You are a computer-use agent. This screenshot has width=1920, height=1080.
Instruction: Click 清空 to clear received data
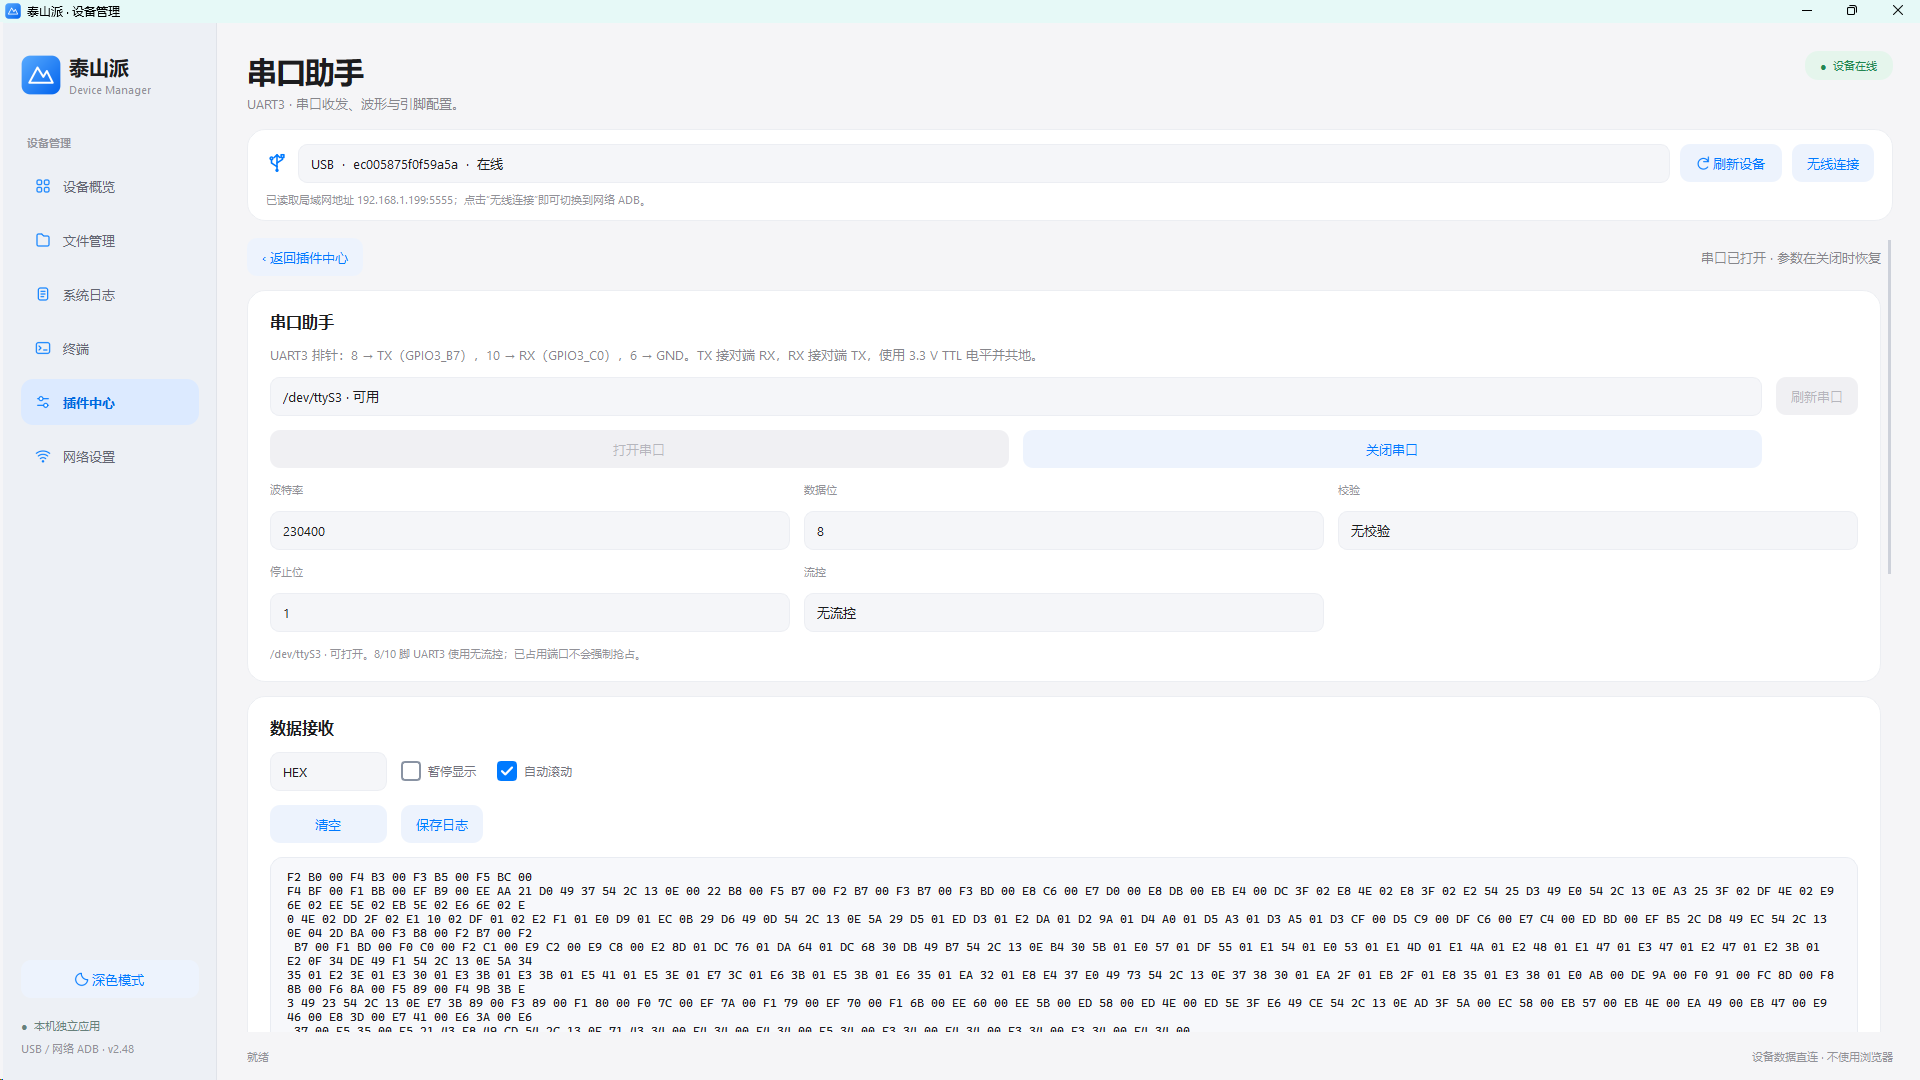[x=328, y=825]
